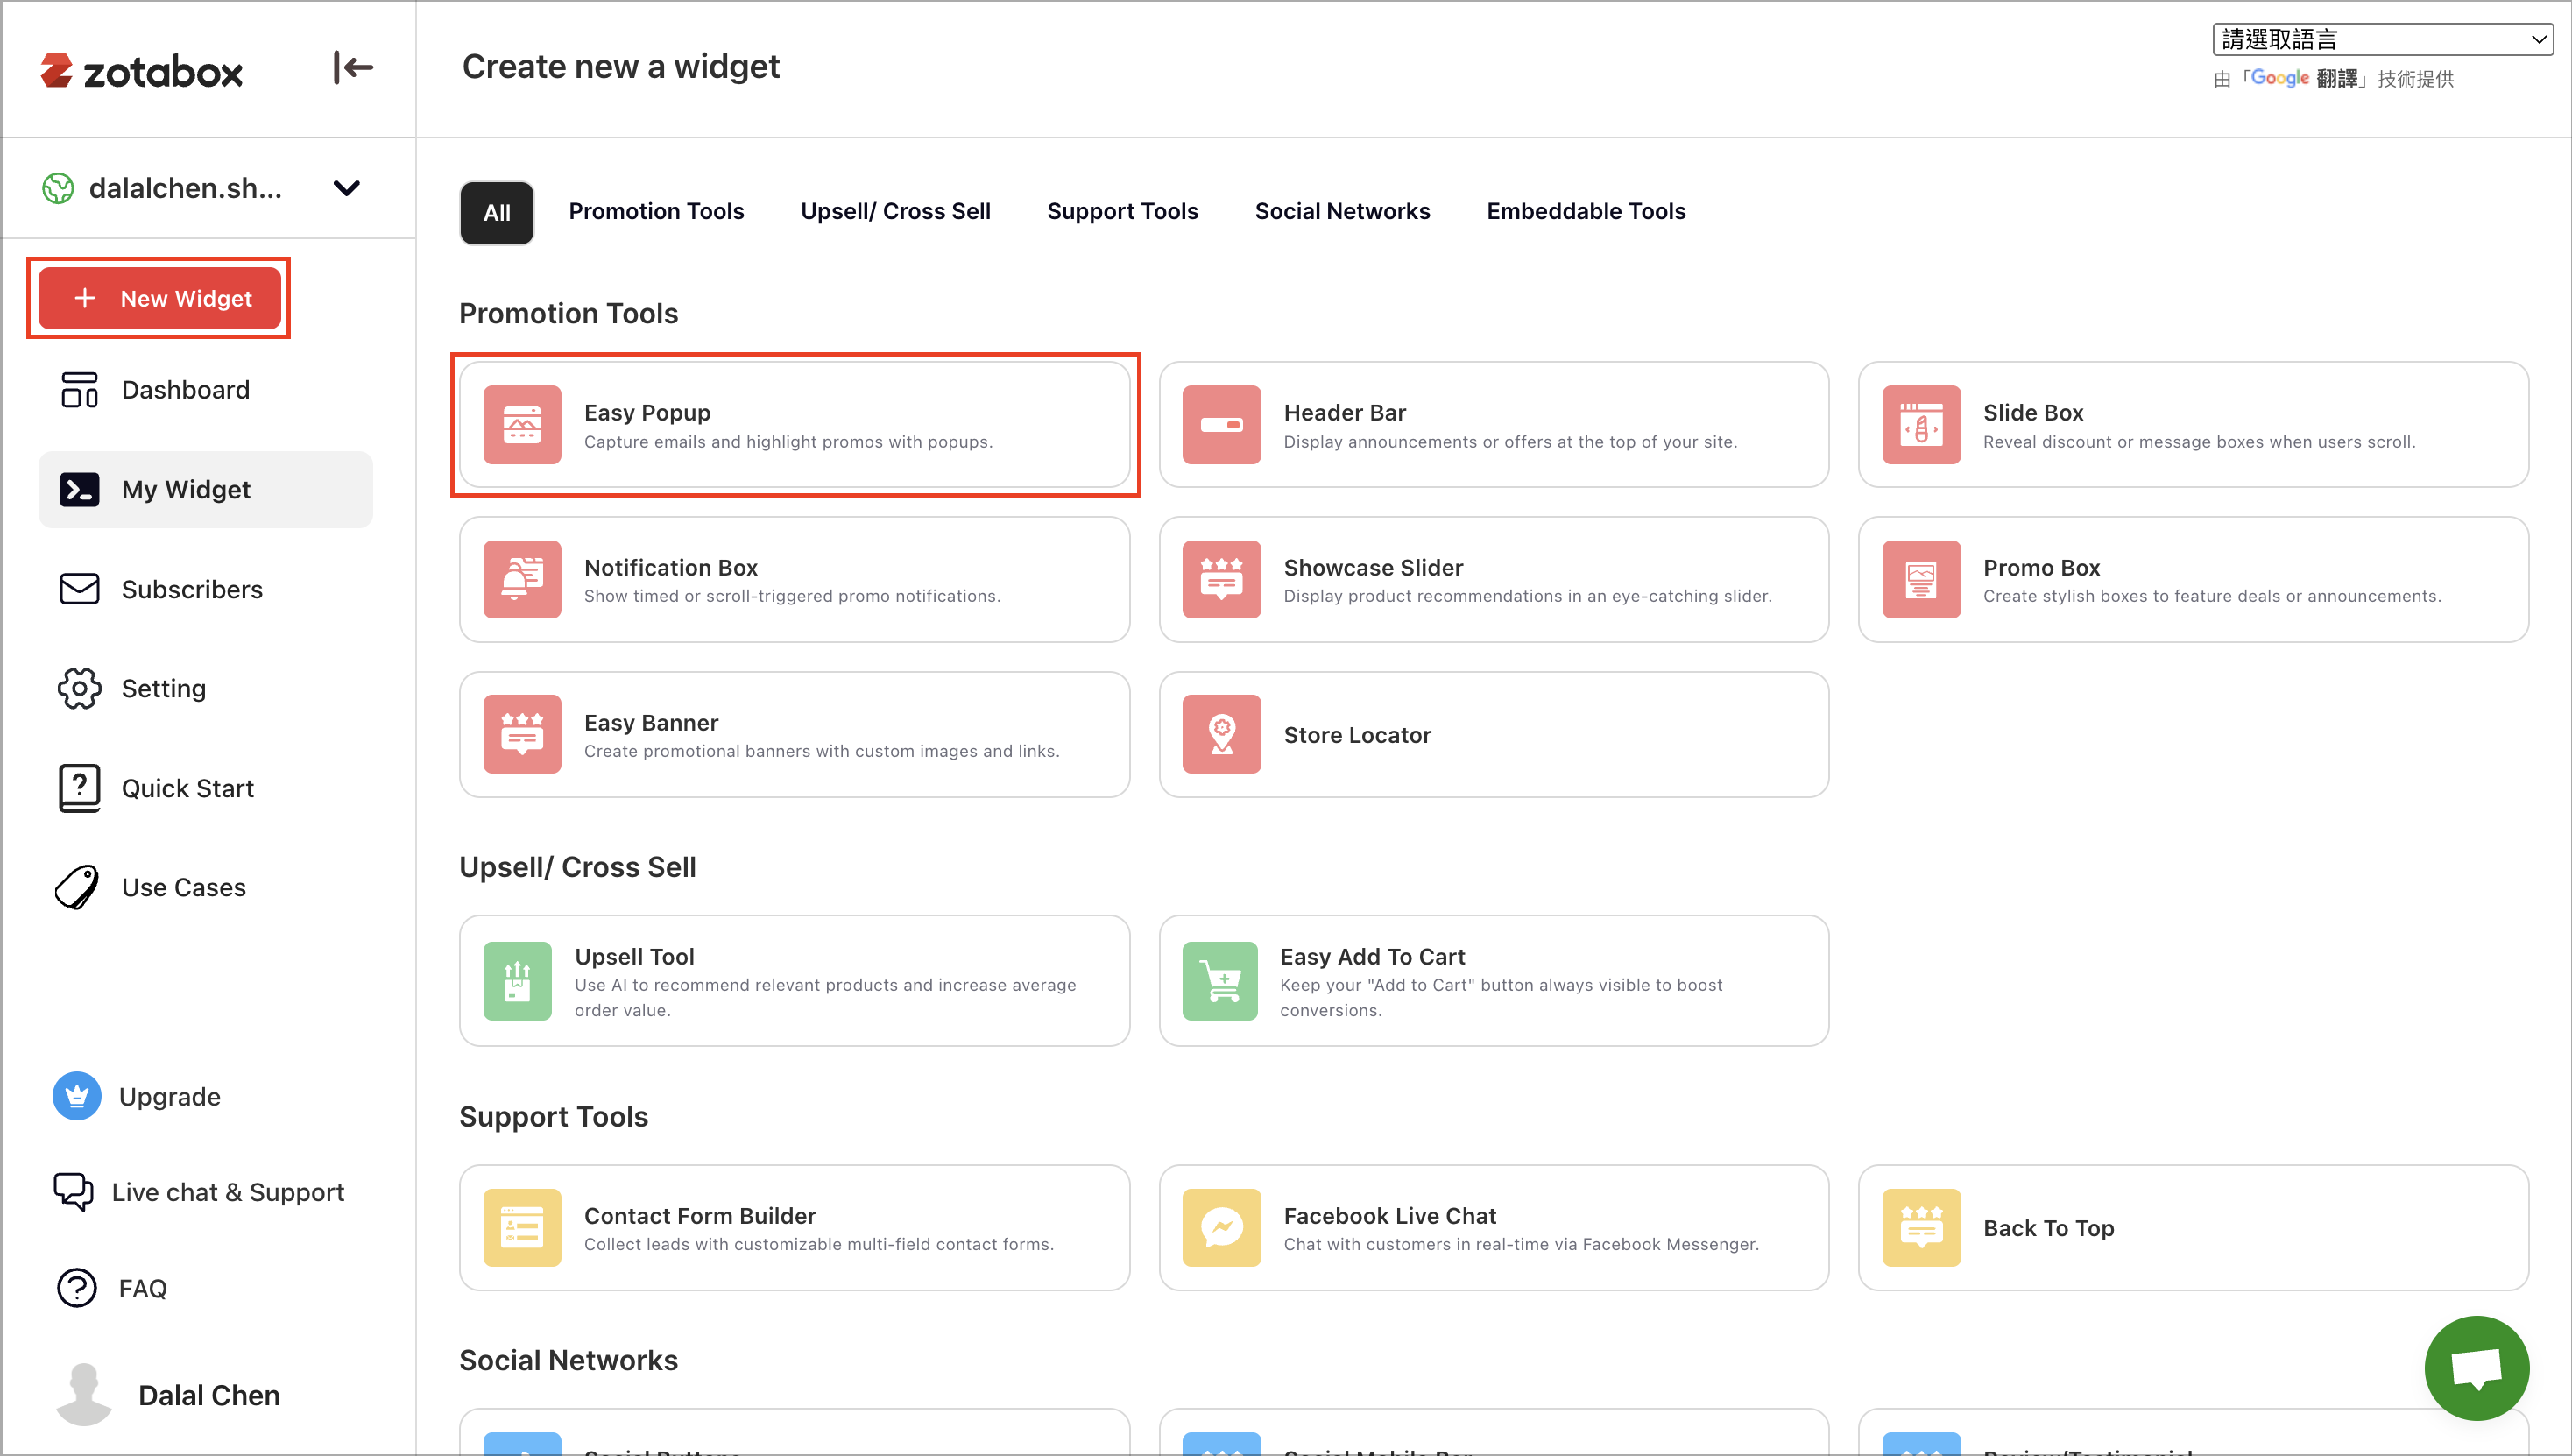Open Dashboard from the sidebar

point(186,390)
